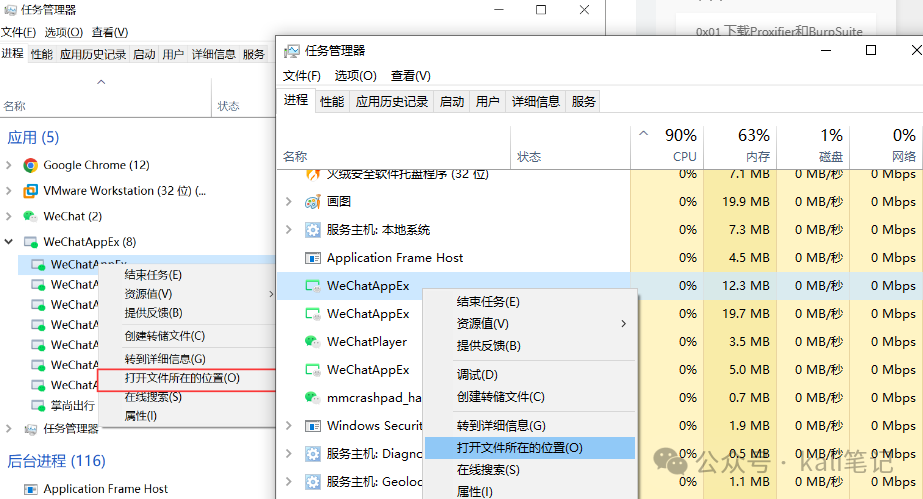Image resolution: width=923 pixels, height=499 pixels.
Task: Click the WeChatAppEx (8) group icon
Action: [31, 242]
